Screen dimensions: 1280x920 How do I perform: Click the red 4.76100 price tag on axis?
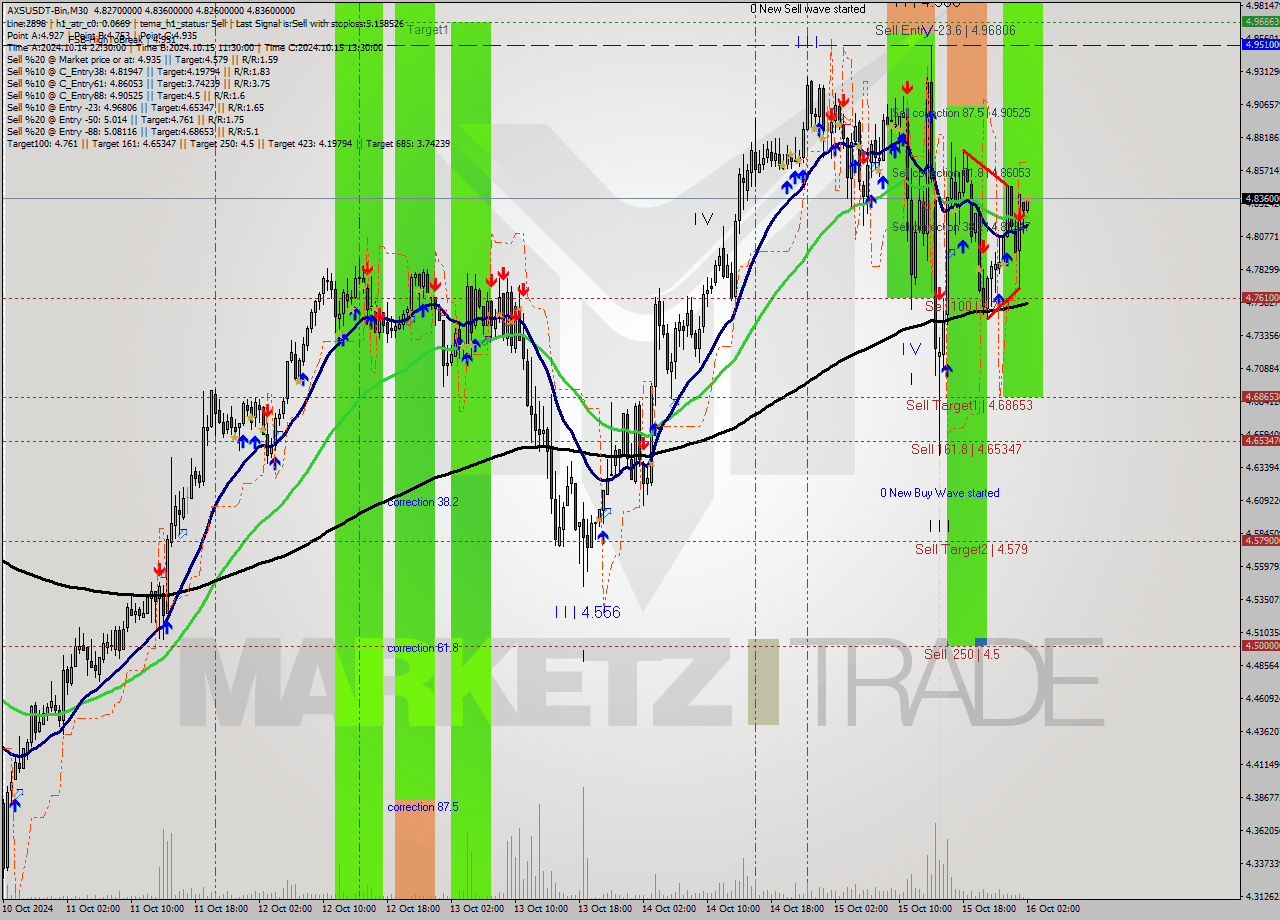coord(1261,298)
